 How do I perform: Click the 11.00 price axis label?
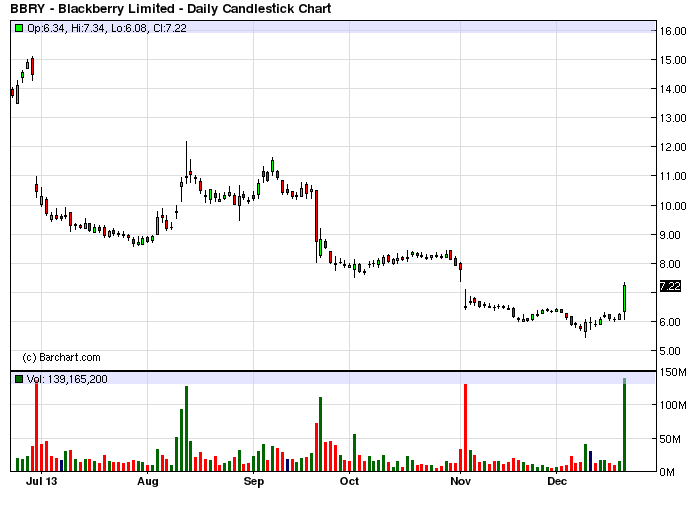coord(673,176)
